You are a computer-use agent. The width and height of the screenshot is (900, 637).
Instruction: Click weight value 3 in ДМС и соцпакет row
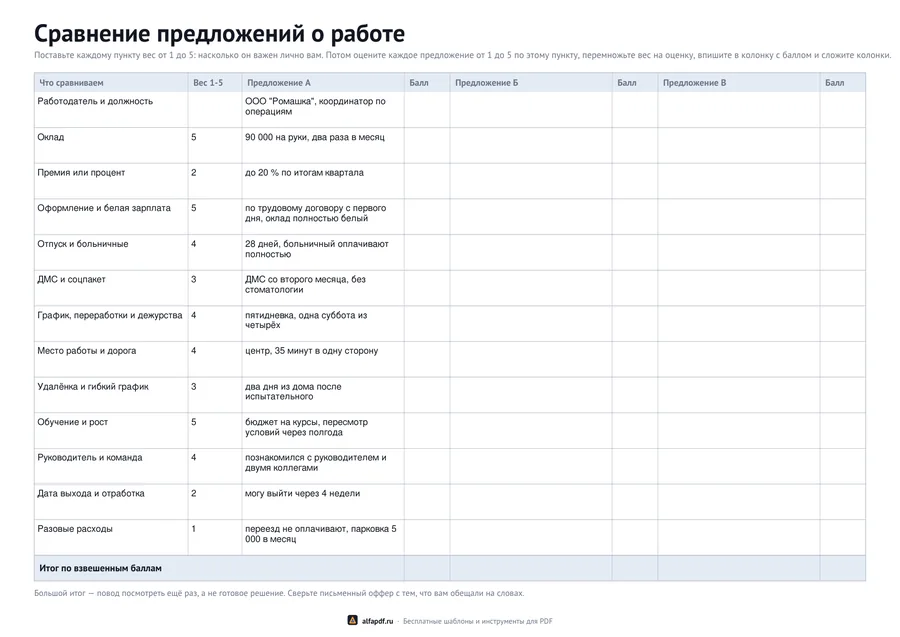coord(193,279)
